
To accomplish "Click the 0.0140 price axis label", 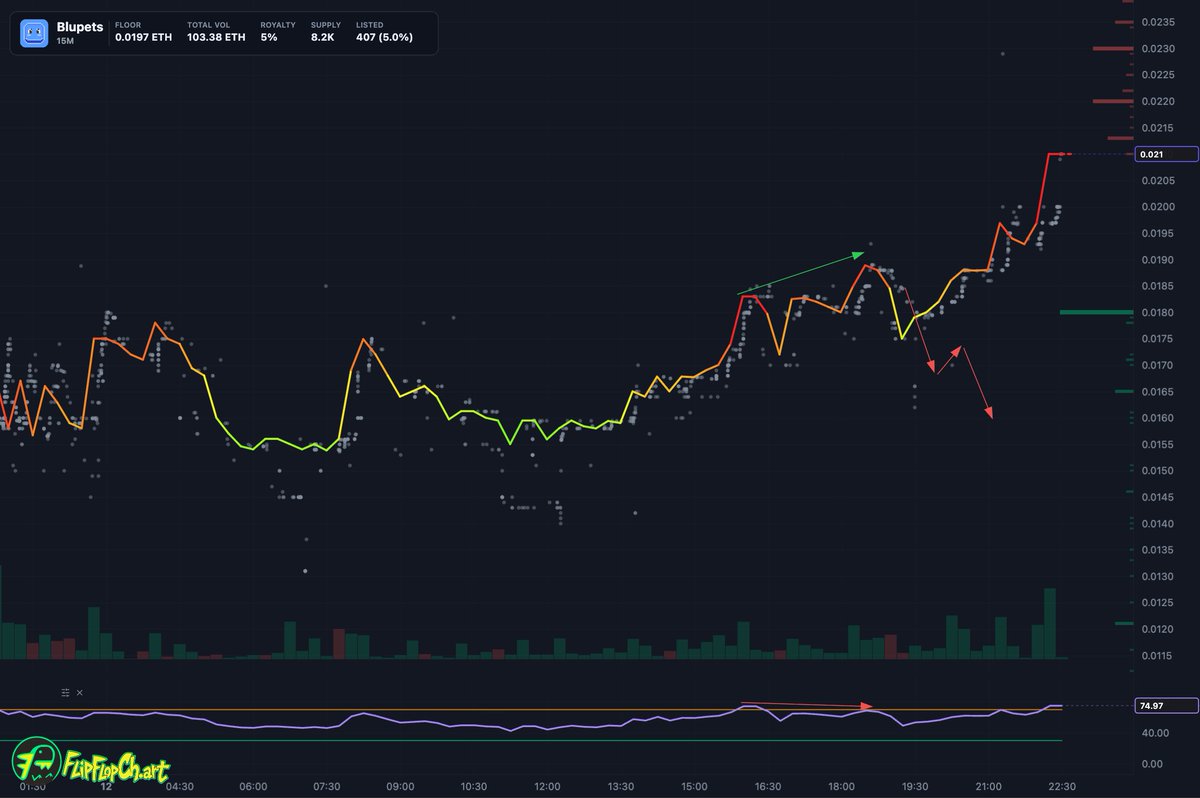I will [x=1158, y=524].
